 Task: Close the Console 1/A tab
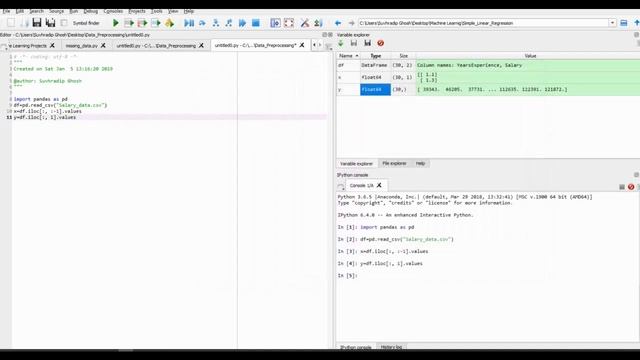(379, 185)
